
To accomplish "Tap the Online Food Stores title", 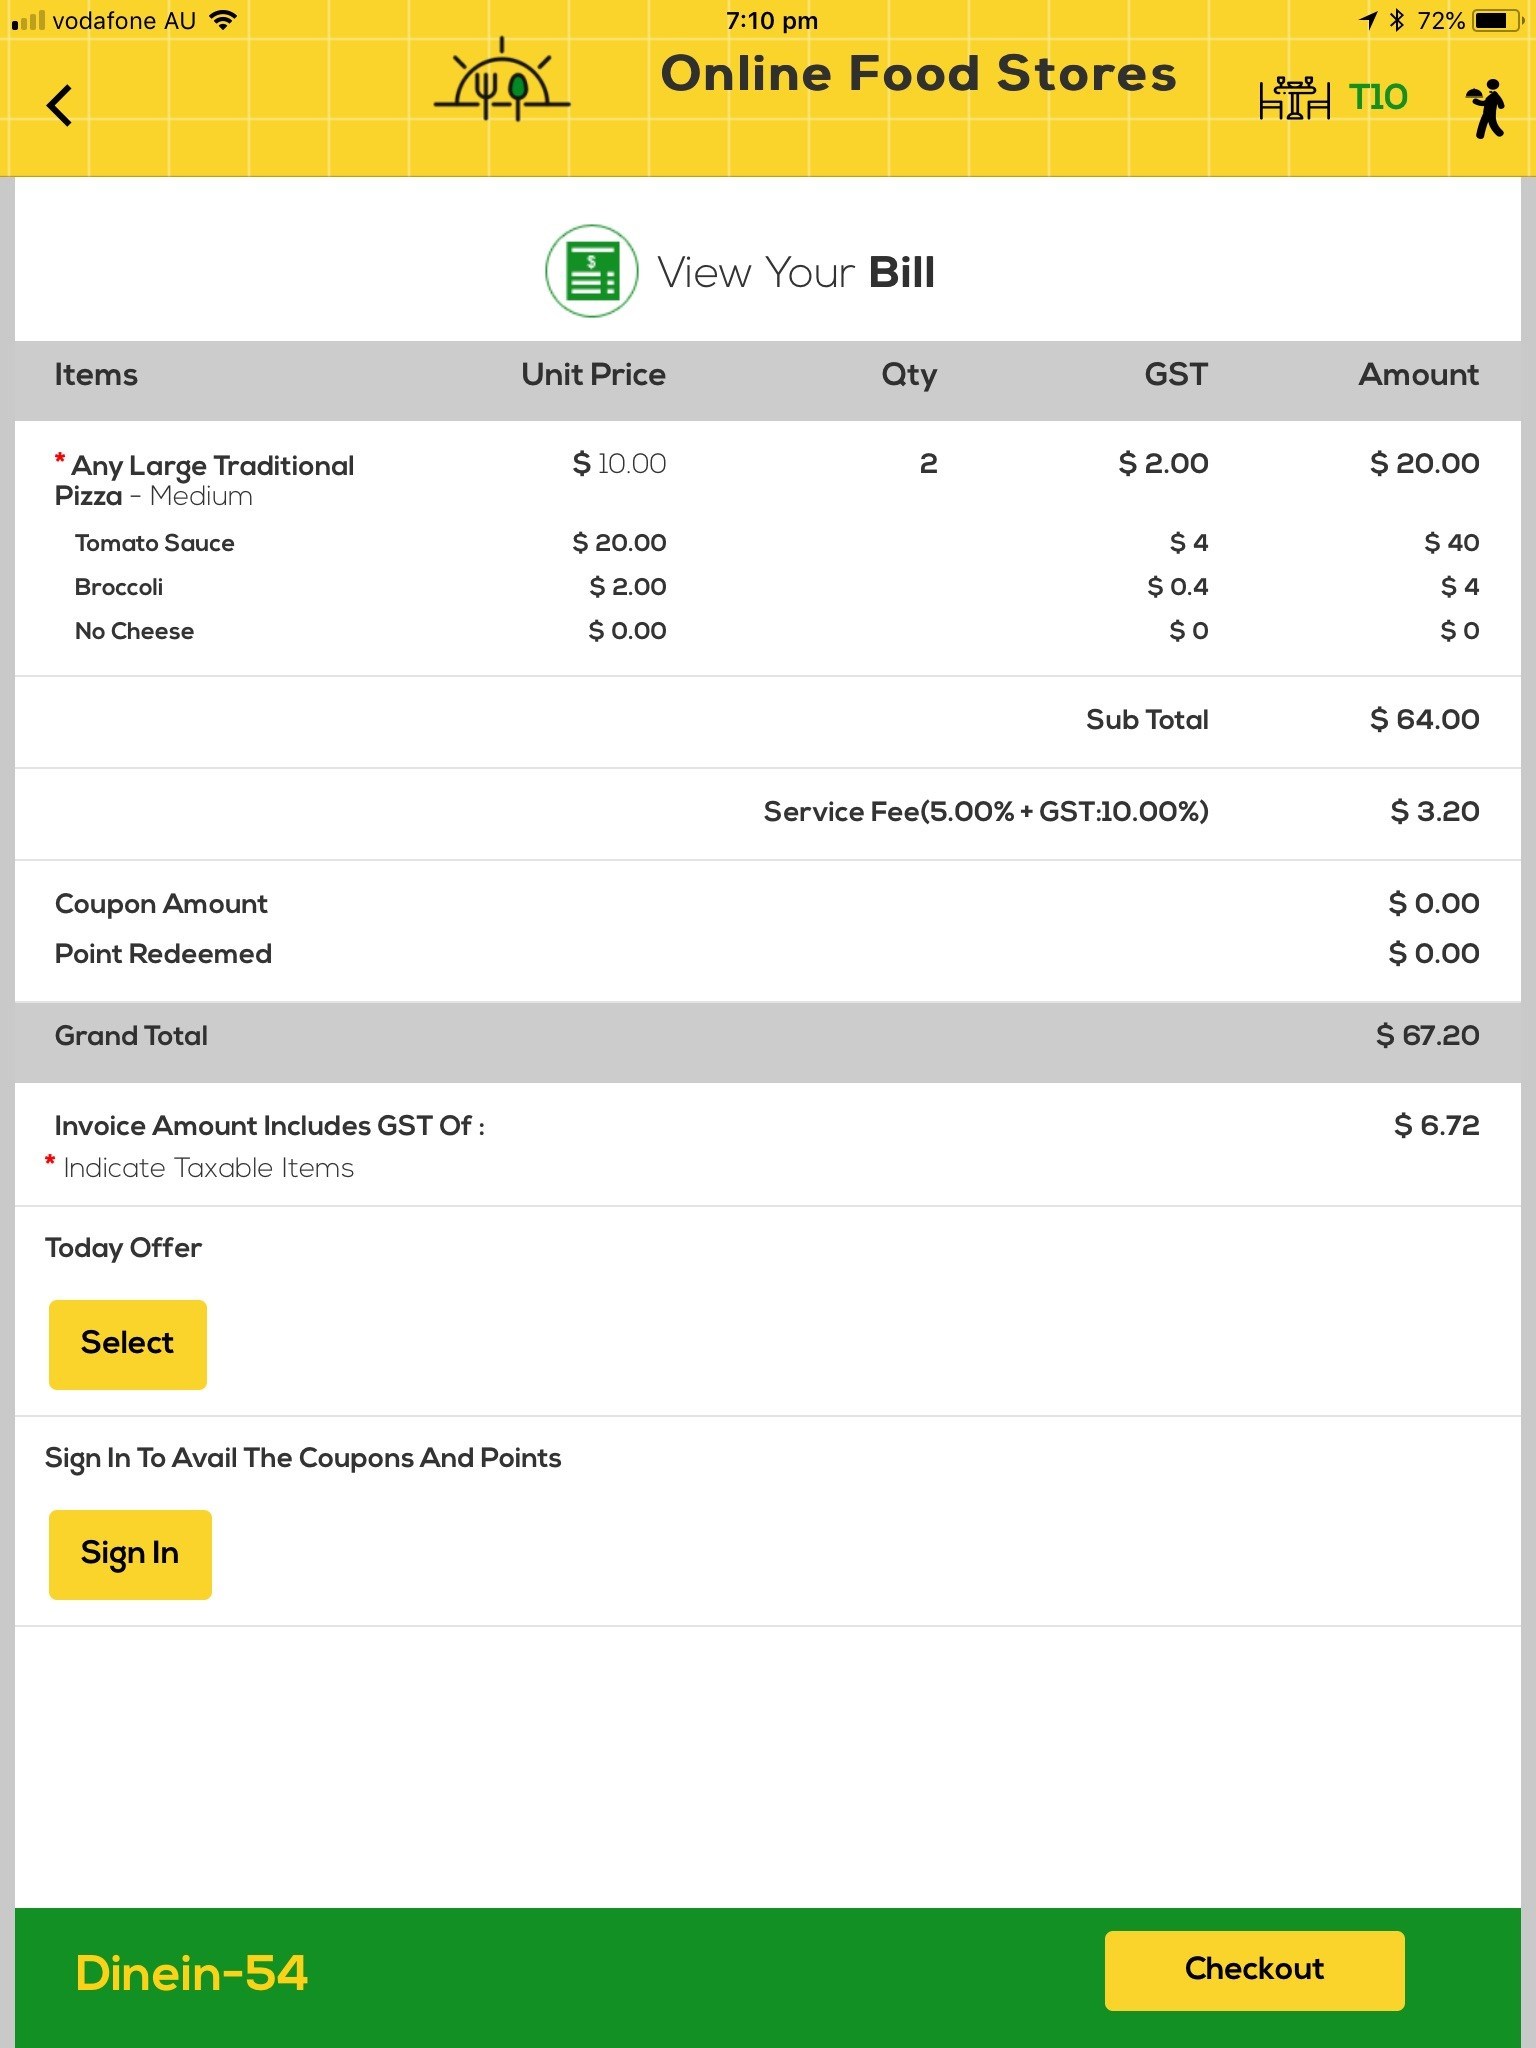I will tap(918, 74).
